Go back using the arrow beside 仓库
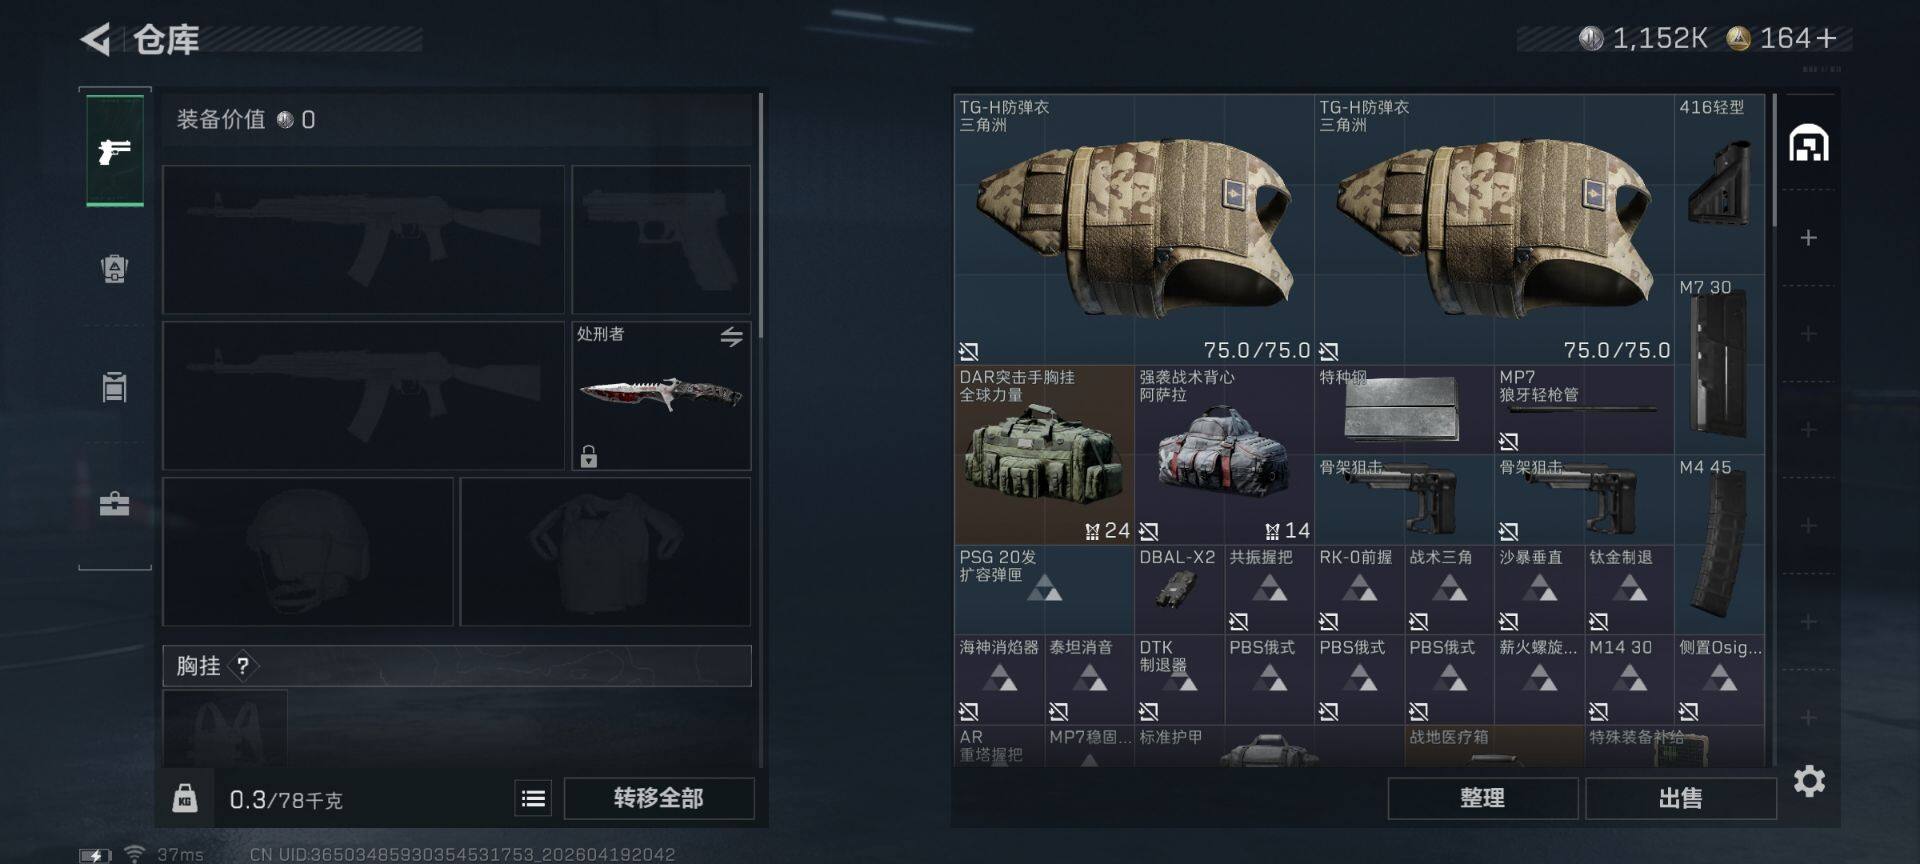 [x=96, y=39]
